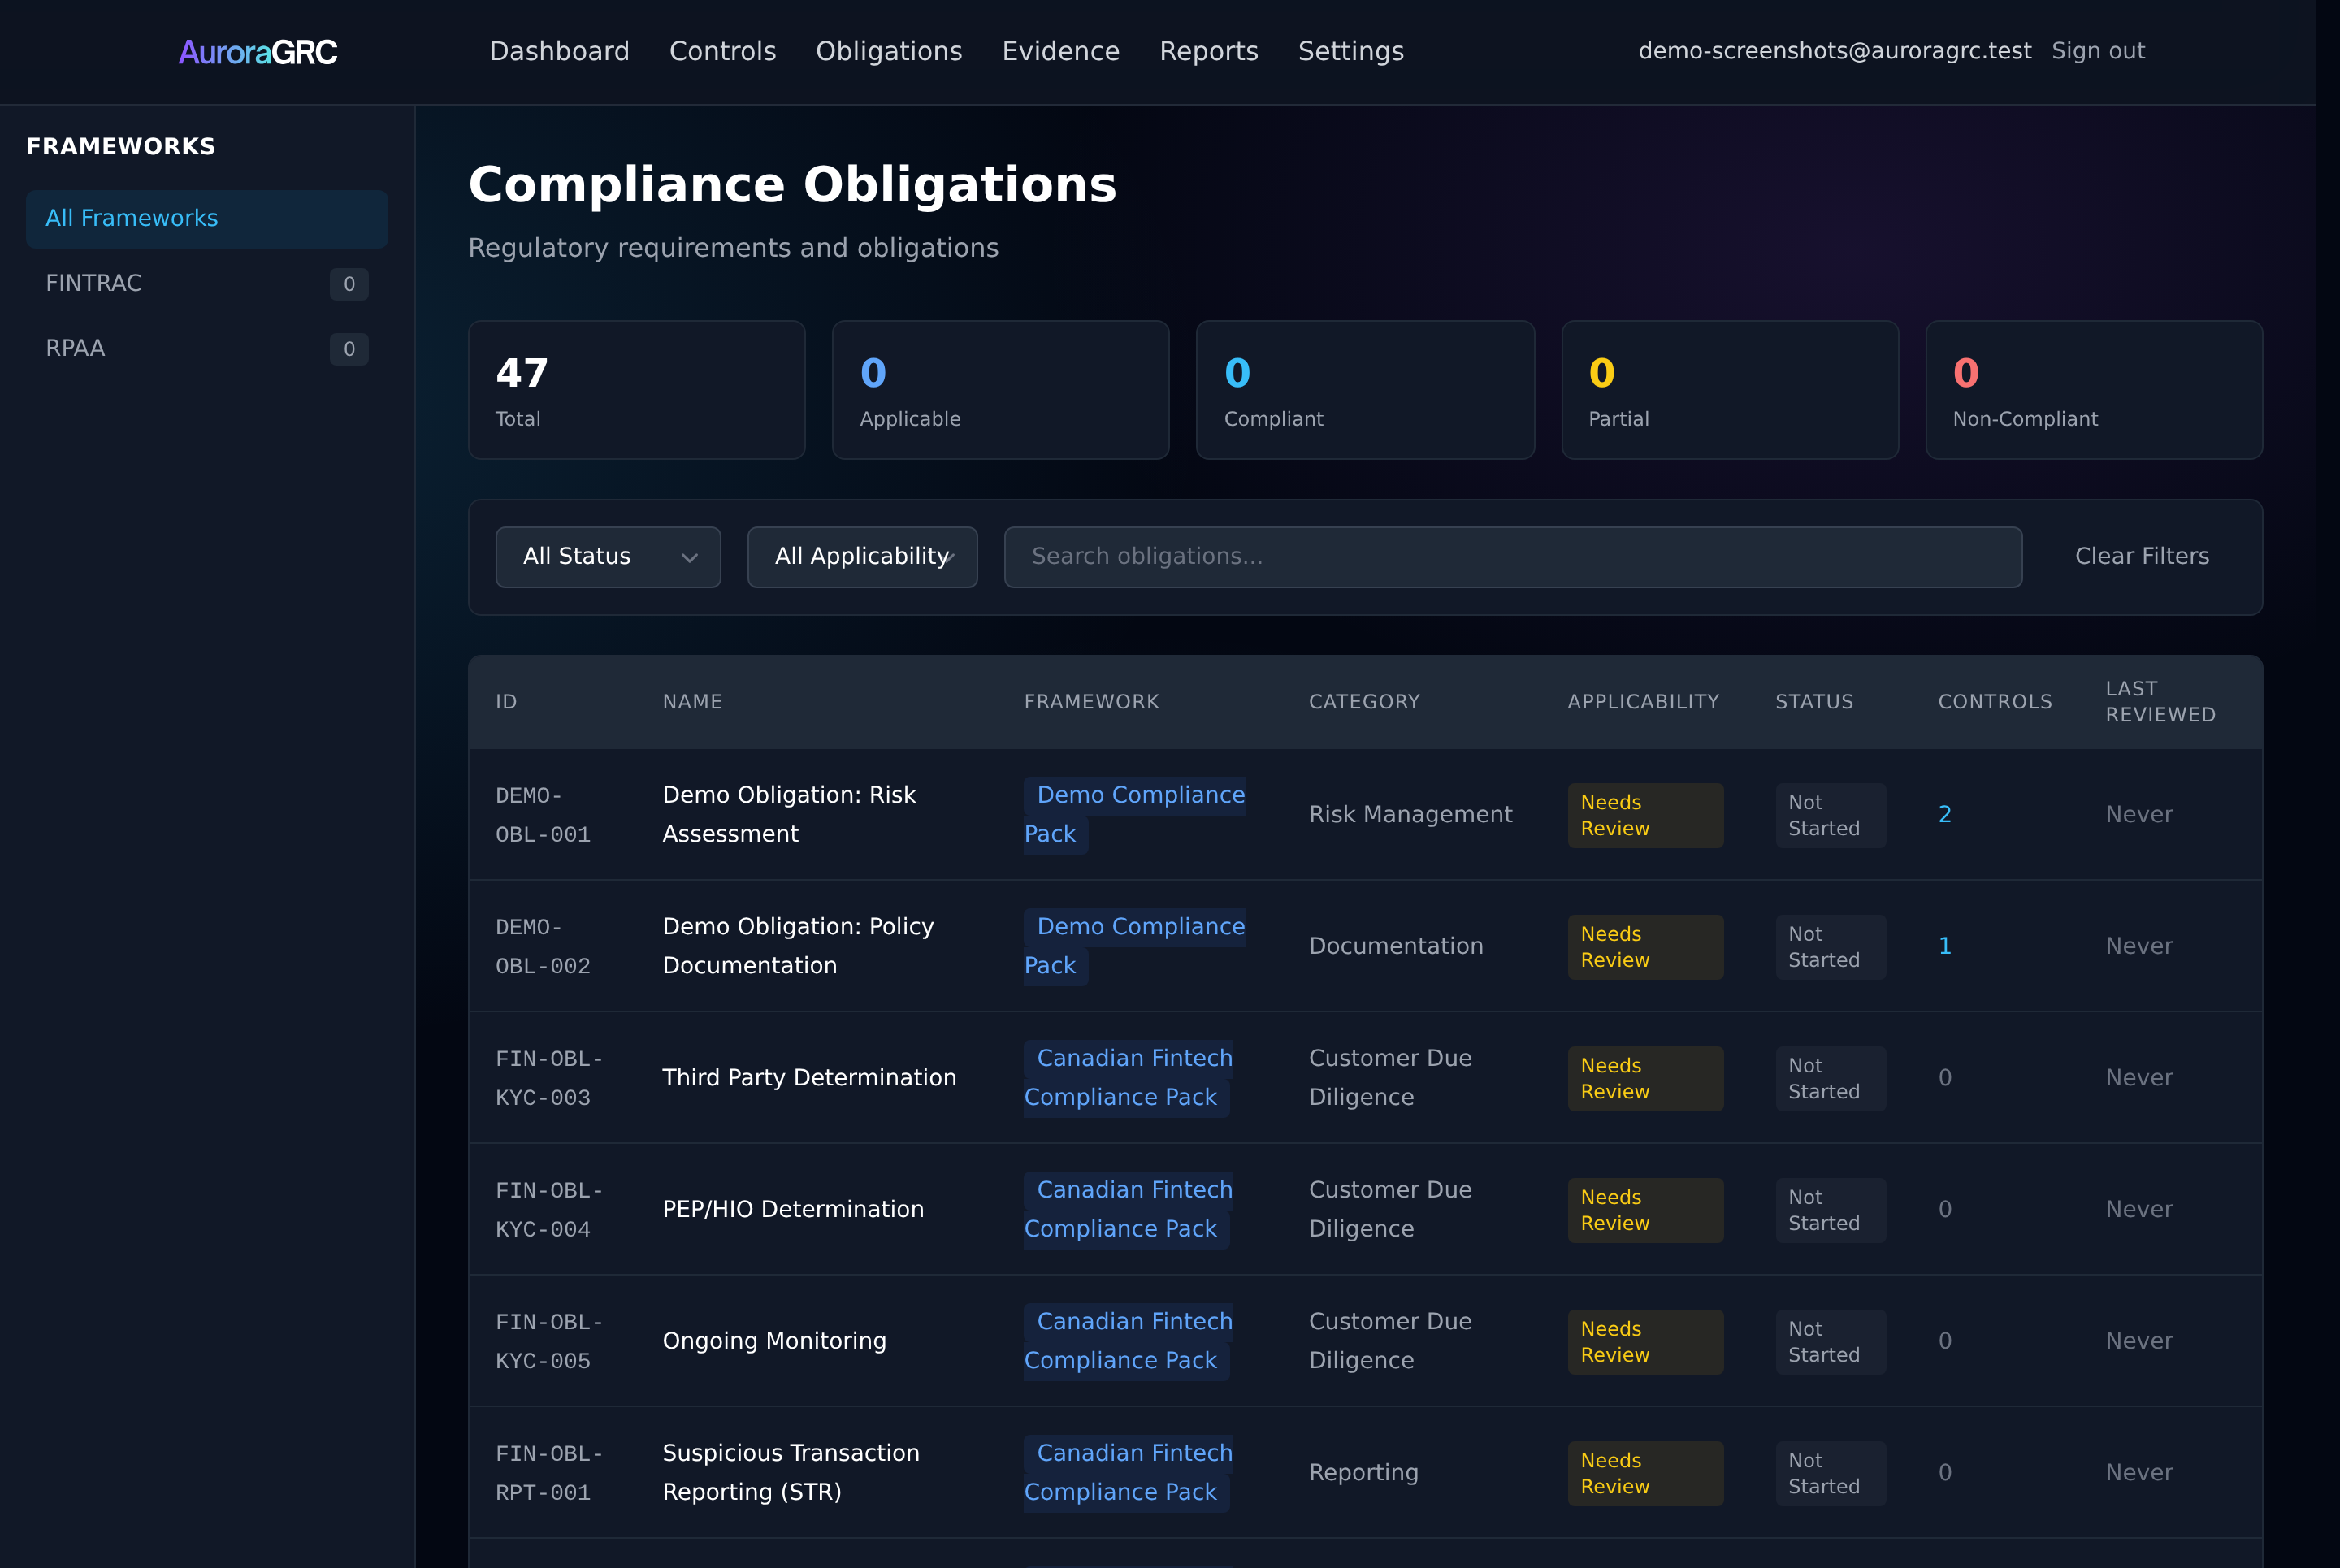Image resolution: width=2340 pixels, height=1568 pixels.
Task: Open the Canadian Fintech Compliance Pack on Third Party Determination
Action: [1128, 1077]
